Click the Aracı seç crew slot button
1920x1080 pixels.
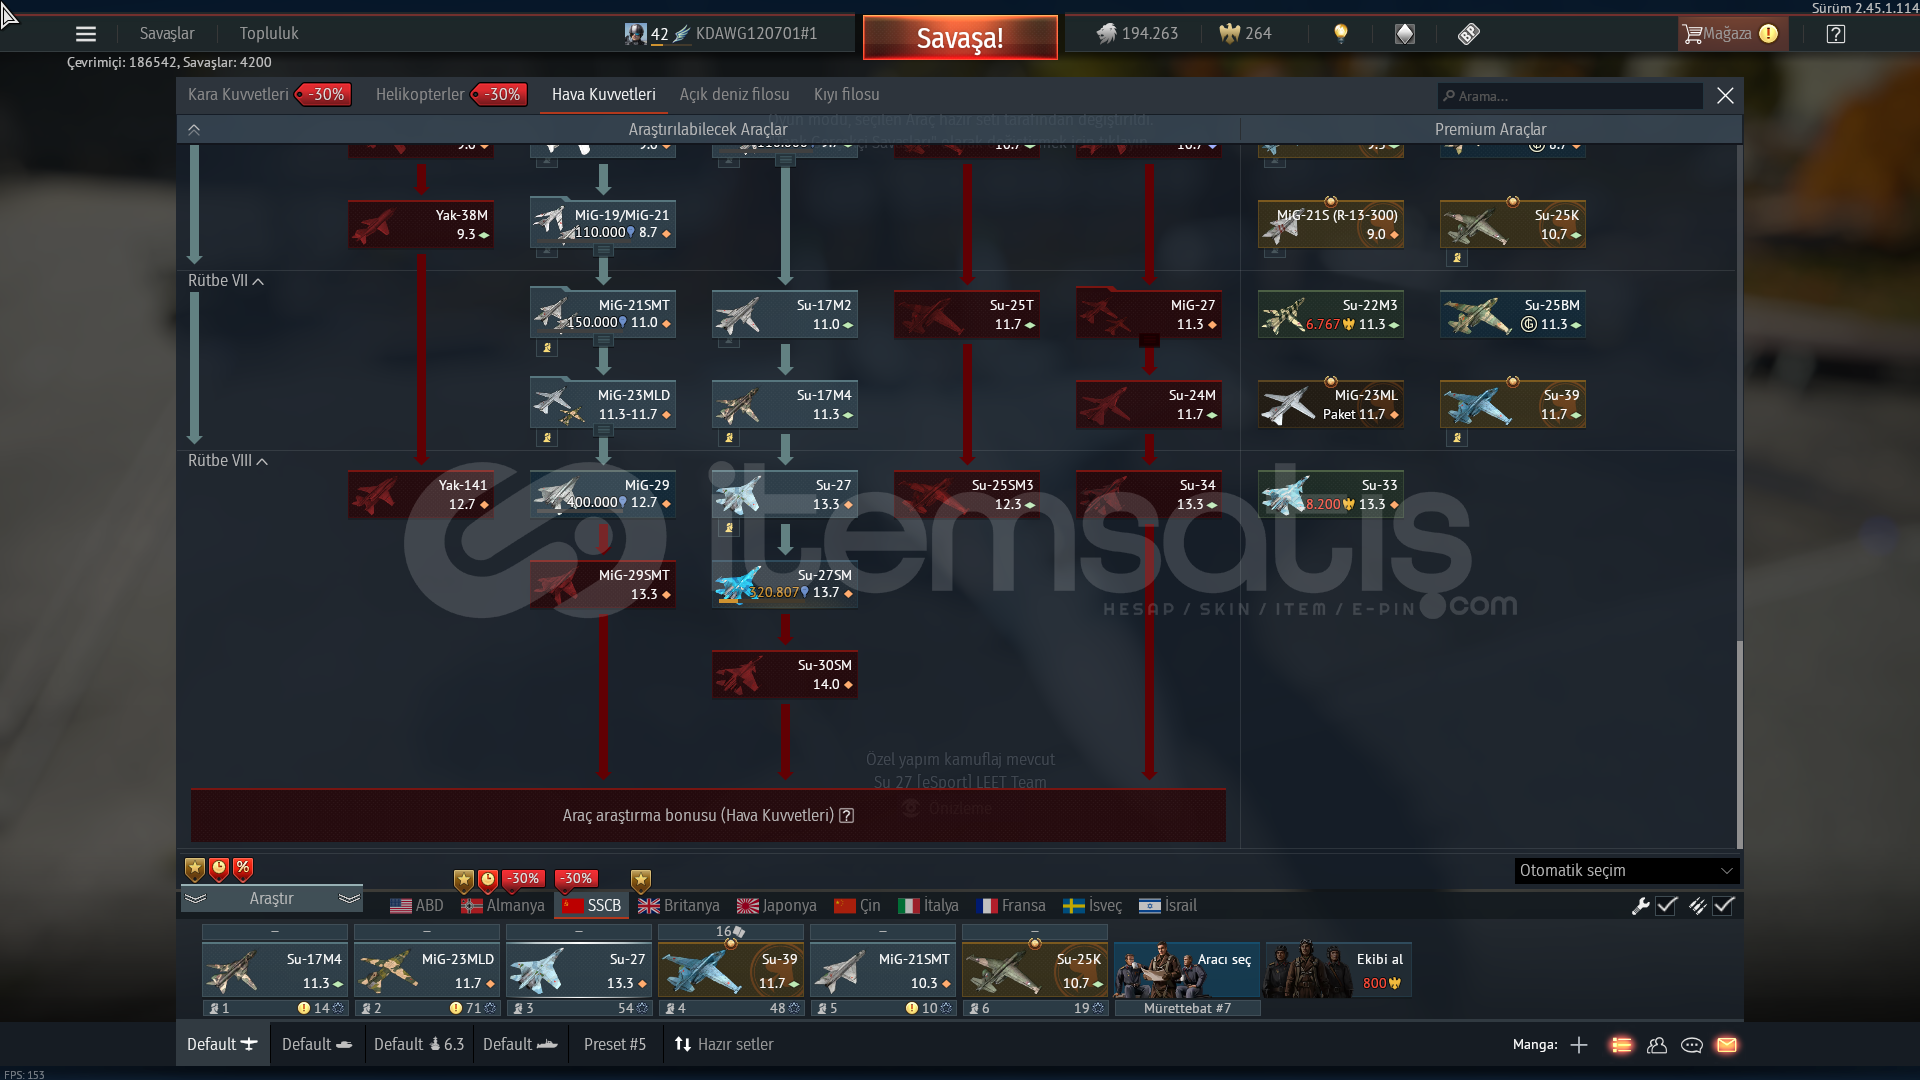pos(1187,970)
